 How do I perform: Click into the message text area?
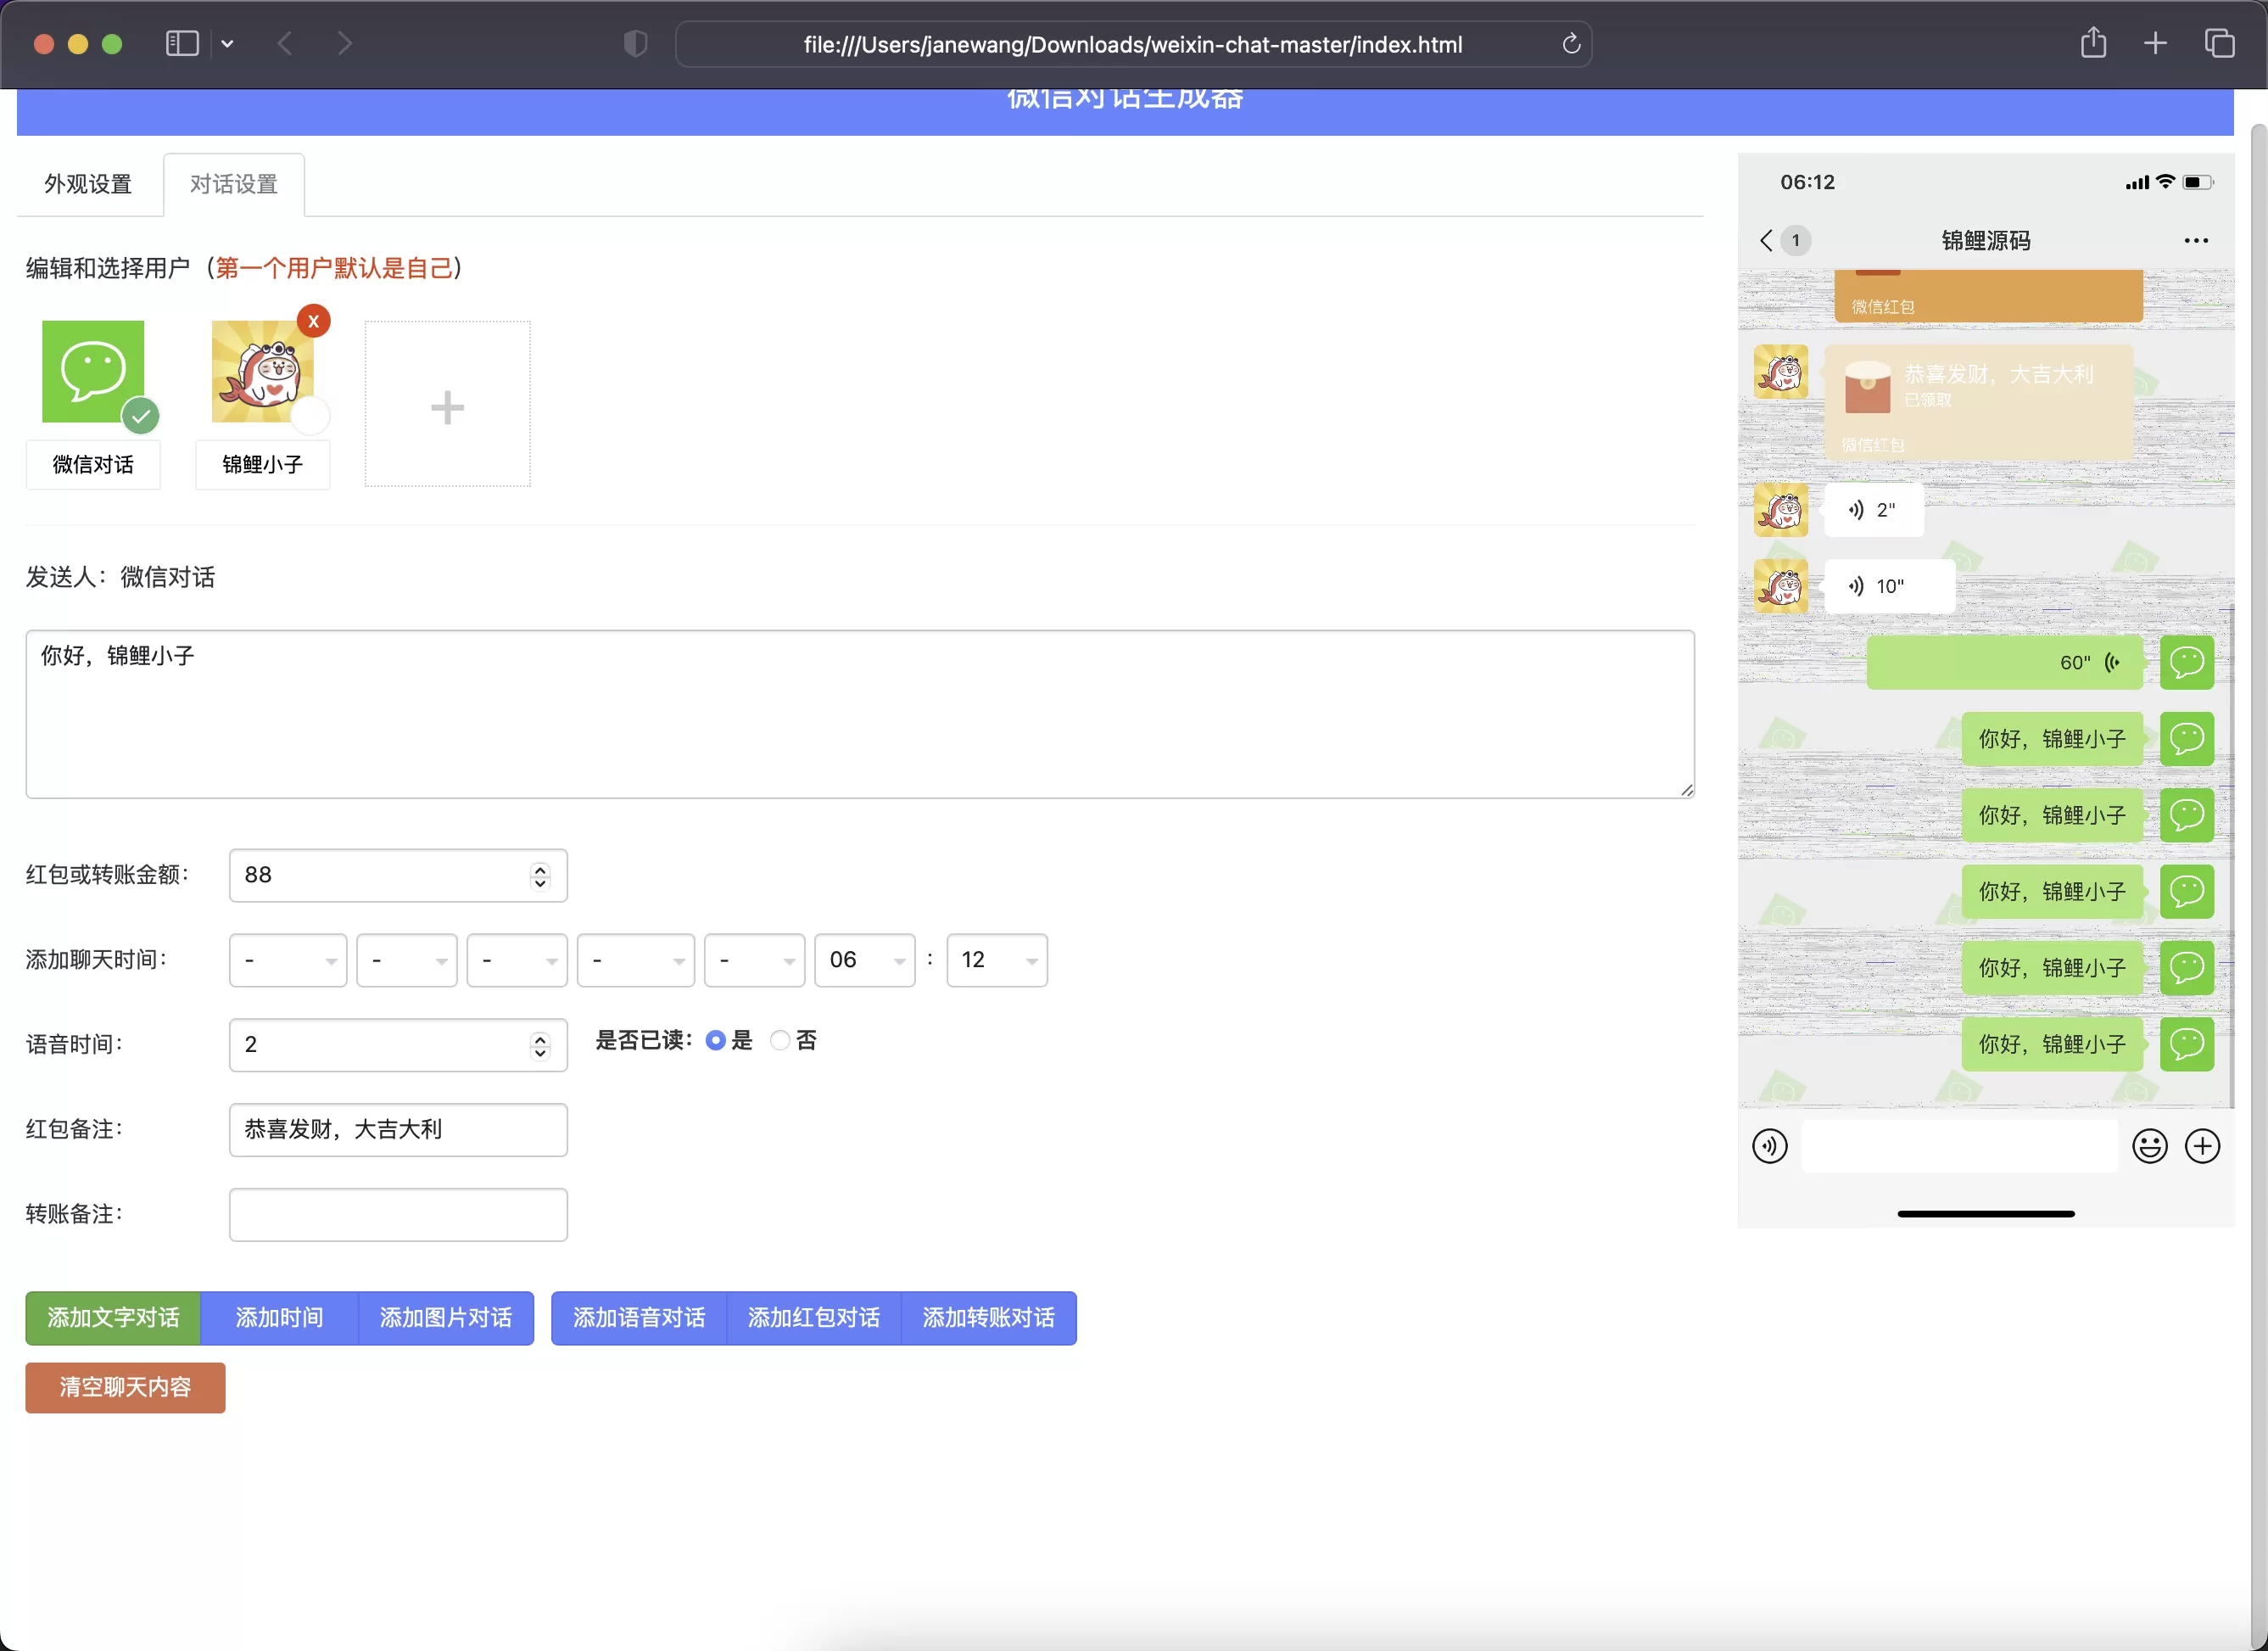point(860,714)
